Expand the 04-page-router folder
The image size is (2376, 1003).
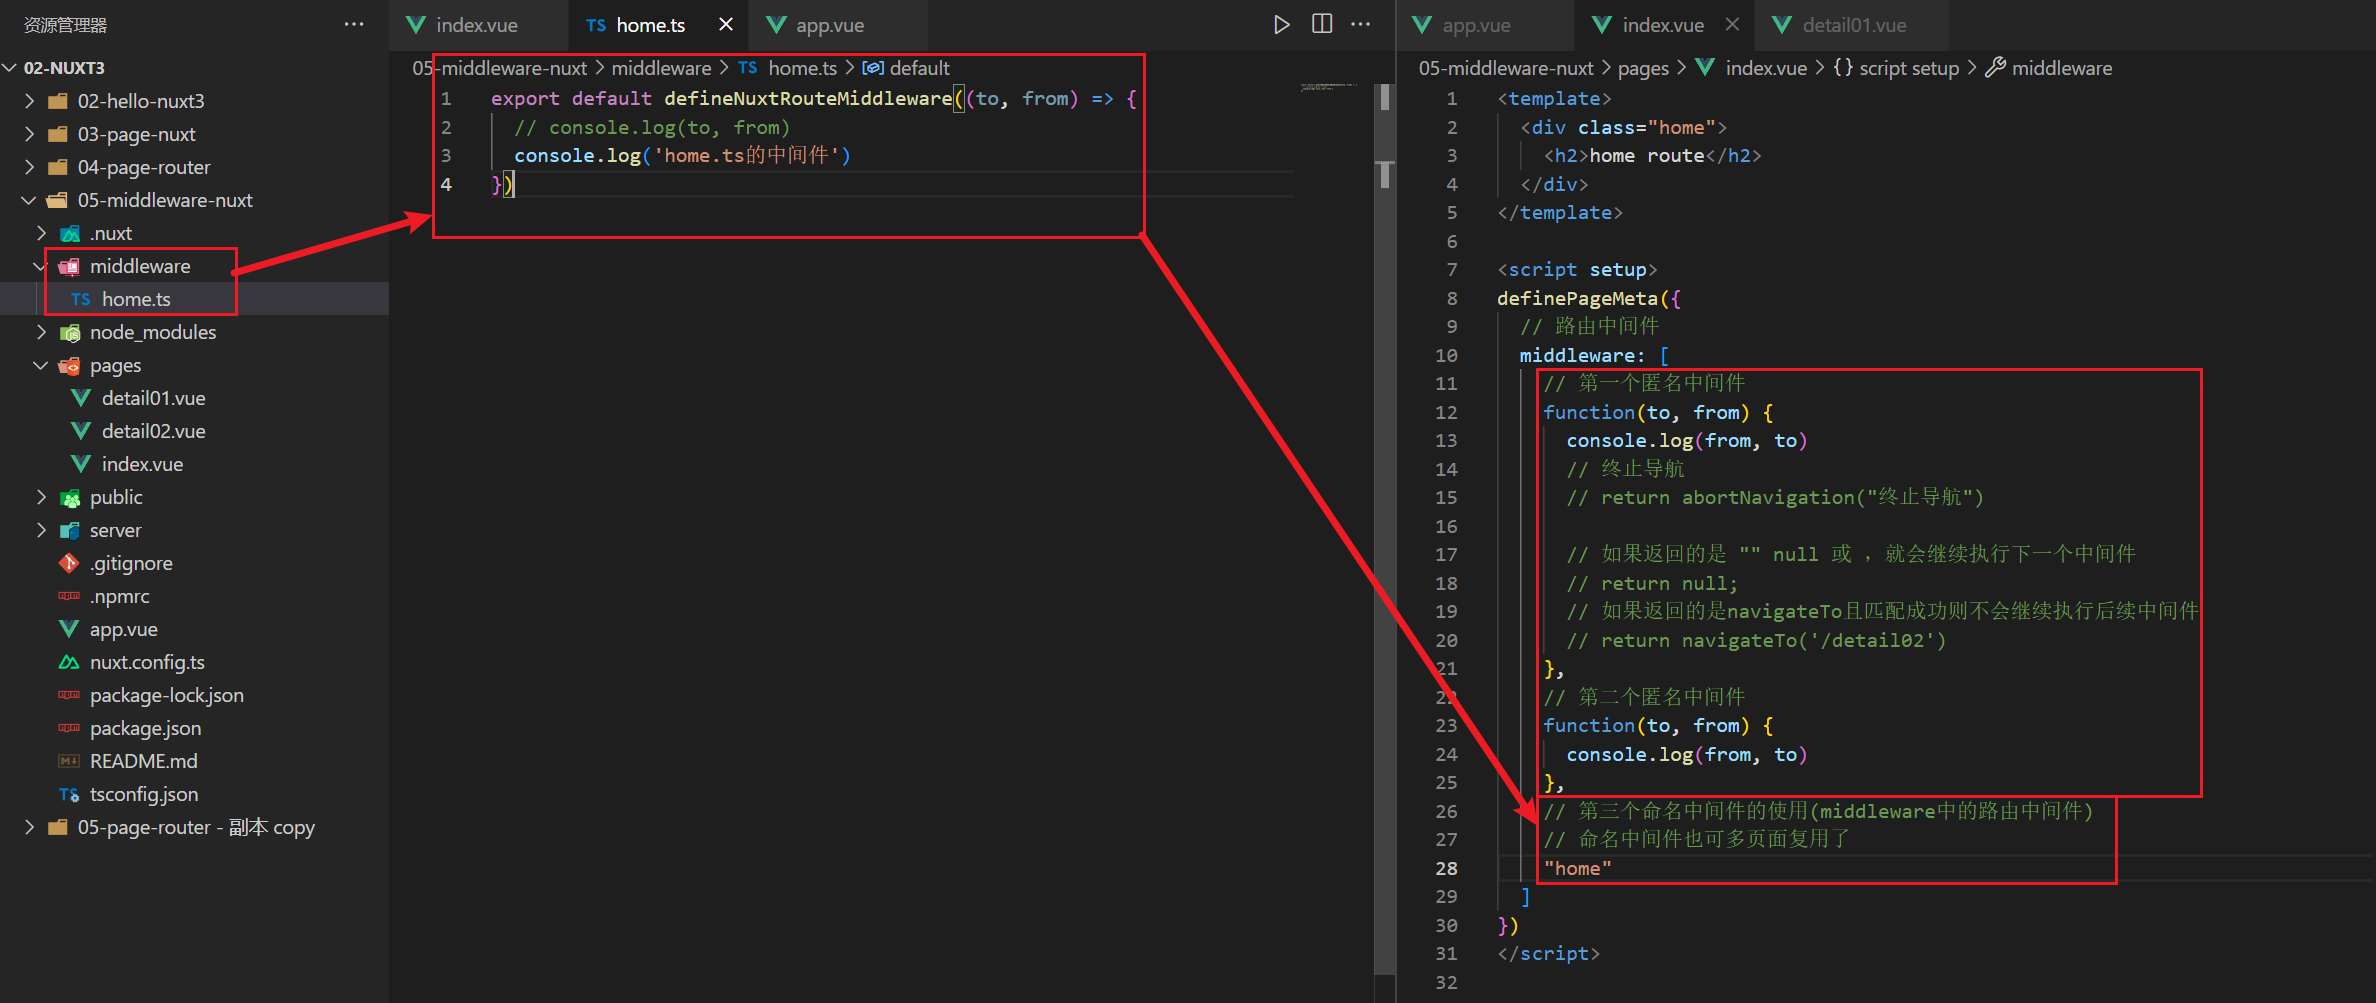29,167
